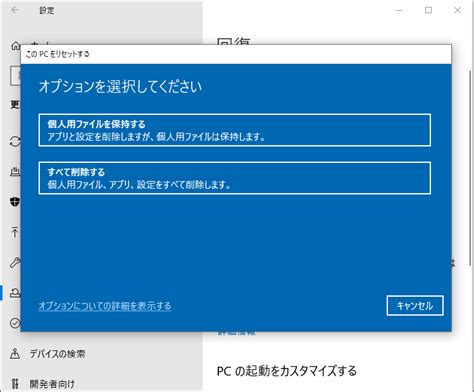
Task: Close the 設定 window
Action: coord(458,10)
